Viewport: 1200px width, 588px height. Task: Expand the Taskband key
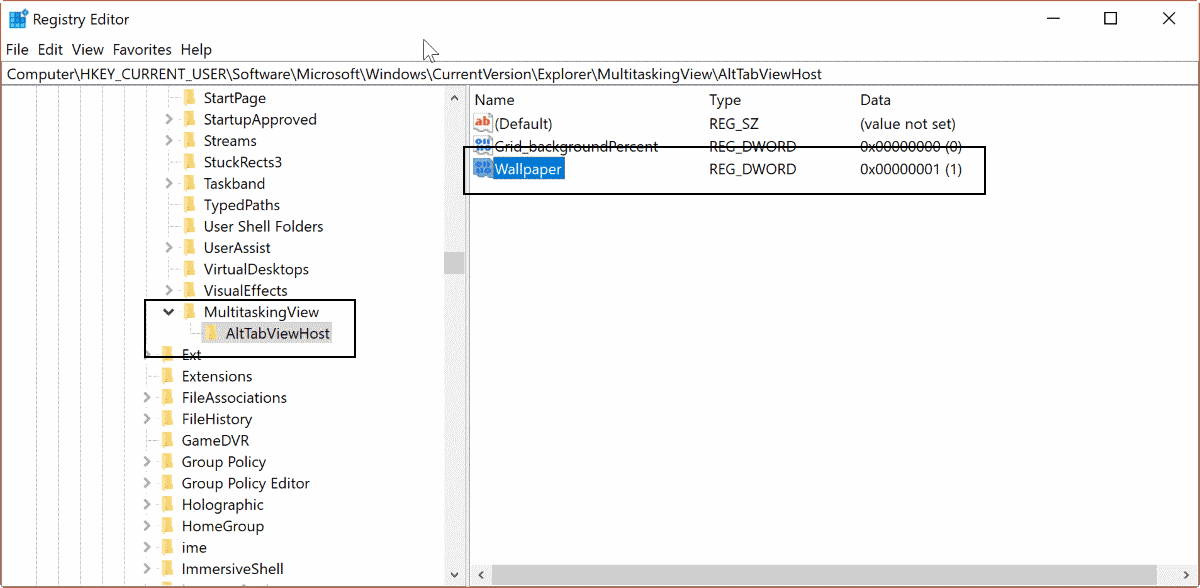point(168,184)
